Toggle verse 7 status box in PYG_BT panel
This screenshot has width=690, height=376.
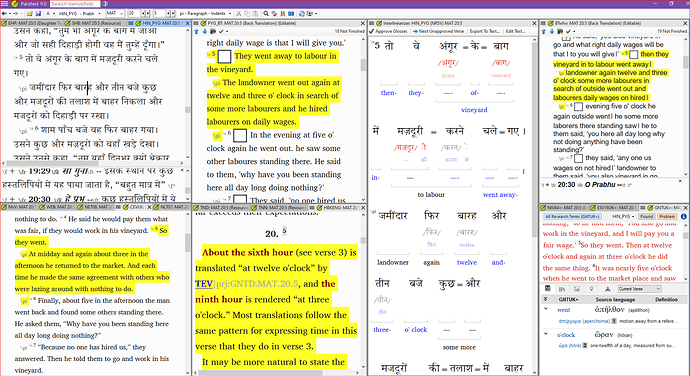[240, 200]
